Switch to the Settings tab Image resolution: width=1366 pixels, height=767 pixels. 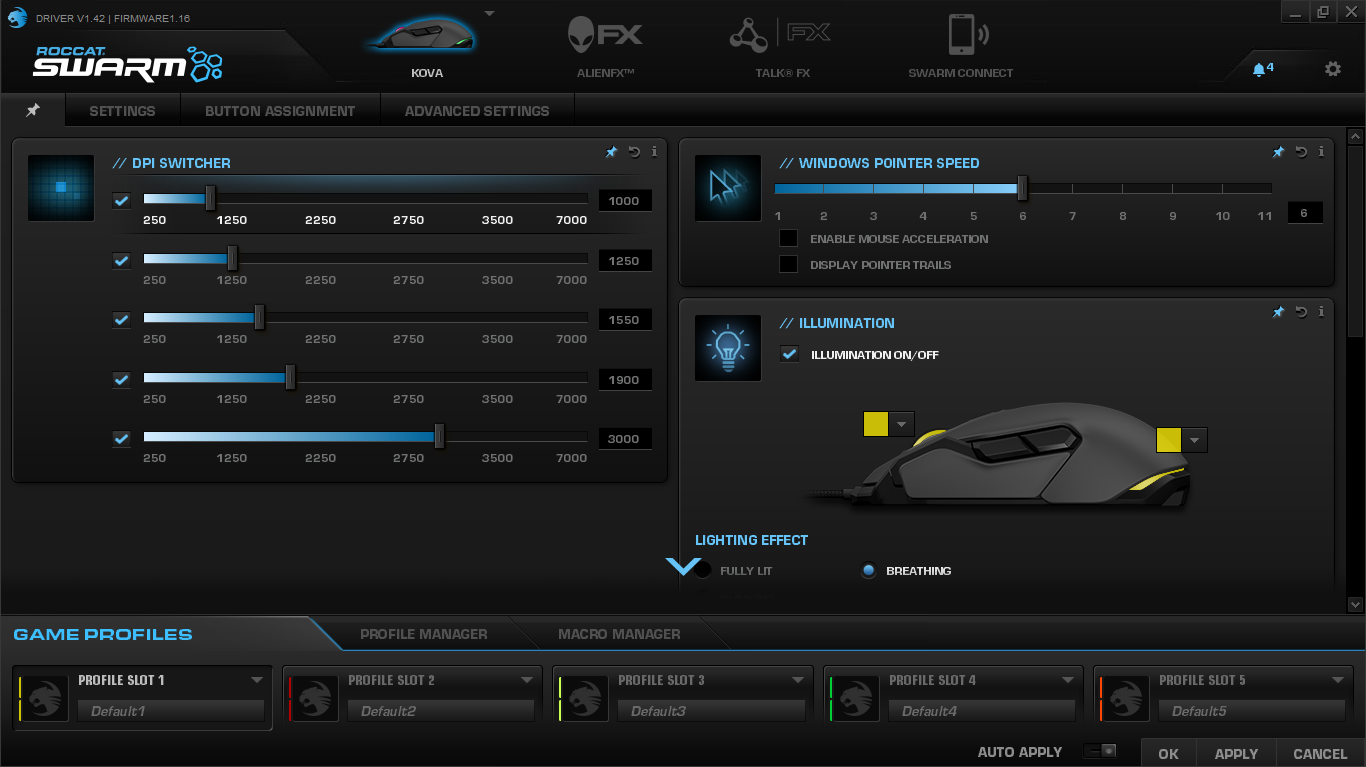pyautogui.click(x=122, y=111)
